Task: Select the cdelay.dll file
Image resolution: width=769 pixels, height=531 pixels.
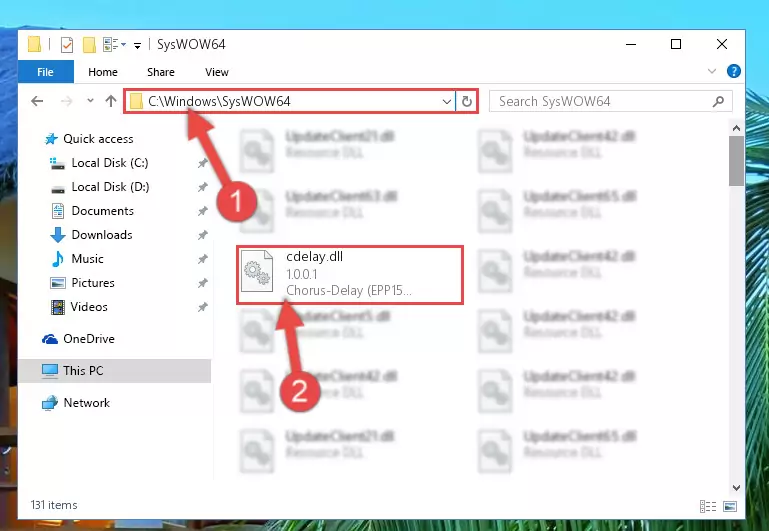Action: [x=350, y=275]
